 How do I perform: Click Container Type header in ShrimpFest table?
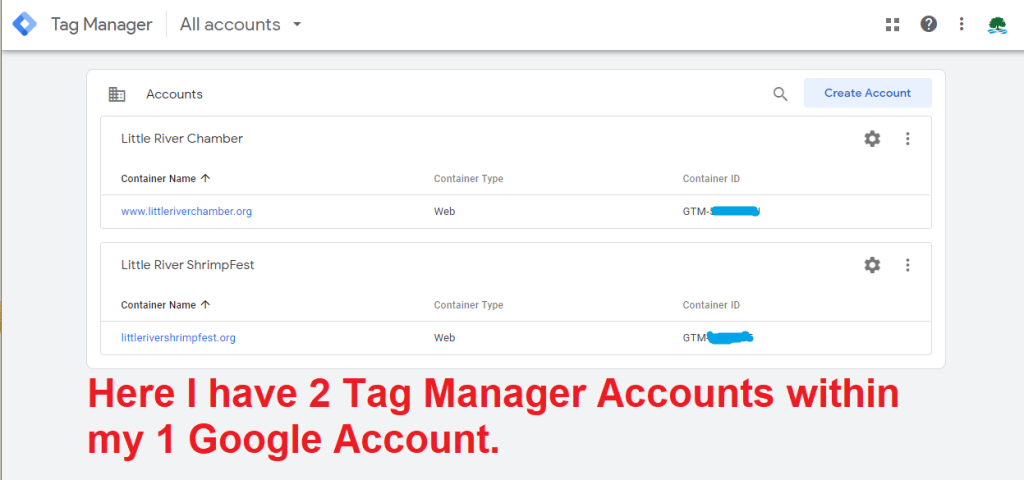(468, 305)
